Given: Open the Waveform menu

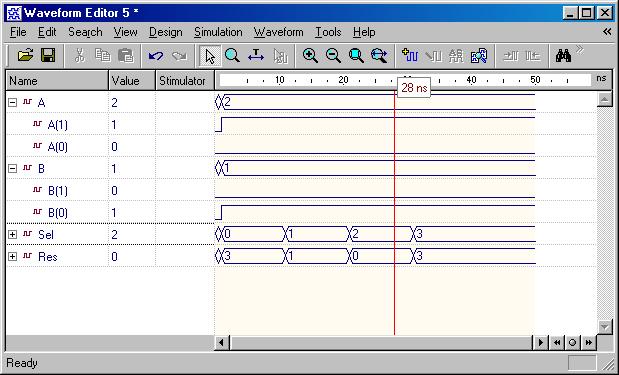Looking at the screenshot, I should coord(278,32).
